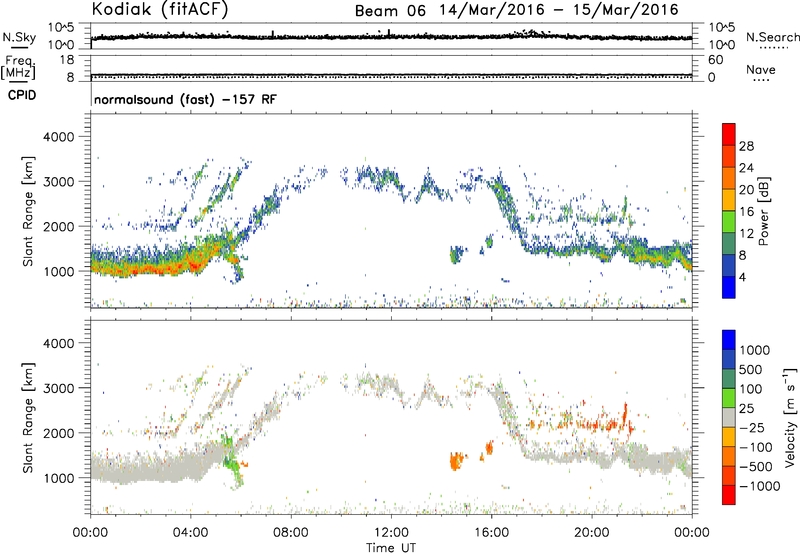Click the "Velocity [m s-1]" color bar title

[x=790, y=417]
